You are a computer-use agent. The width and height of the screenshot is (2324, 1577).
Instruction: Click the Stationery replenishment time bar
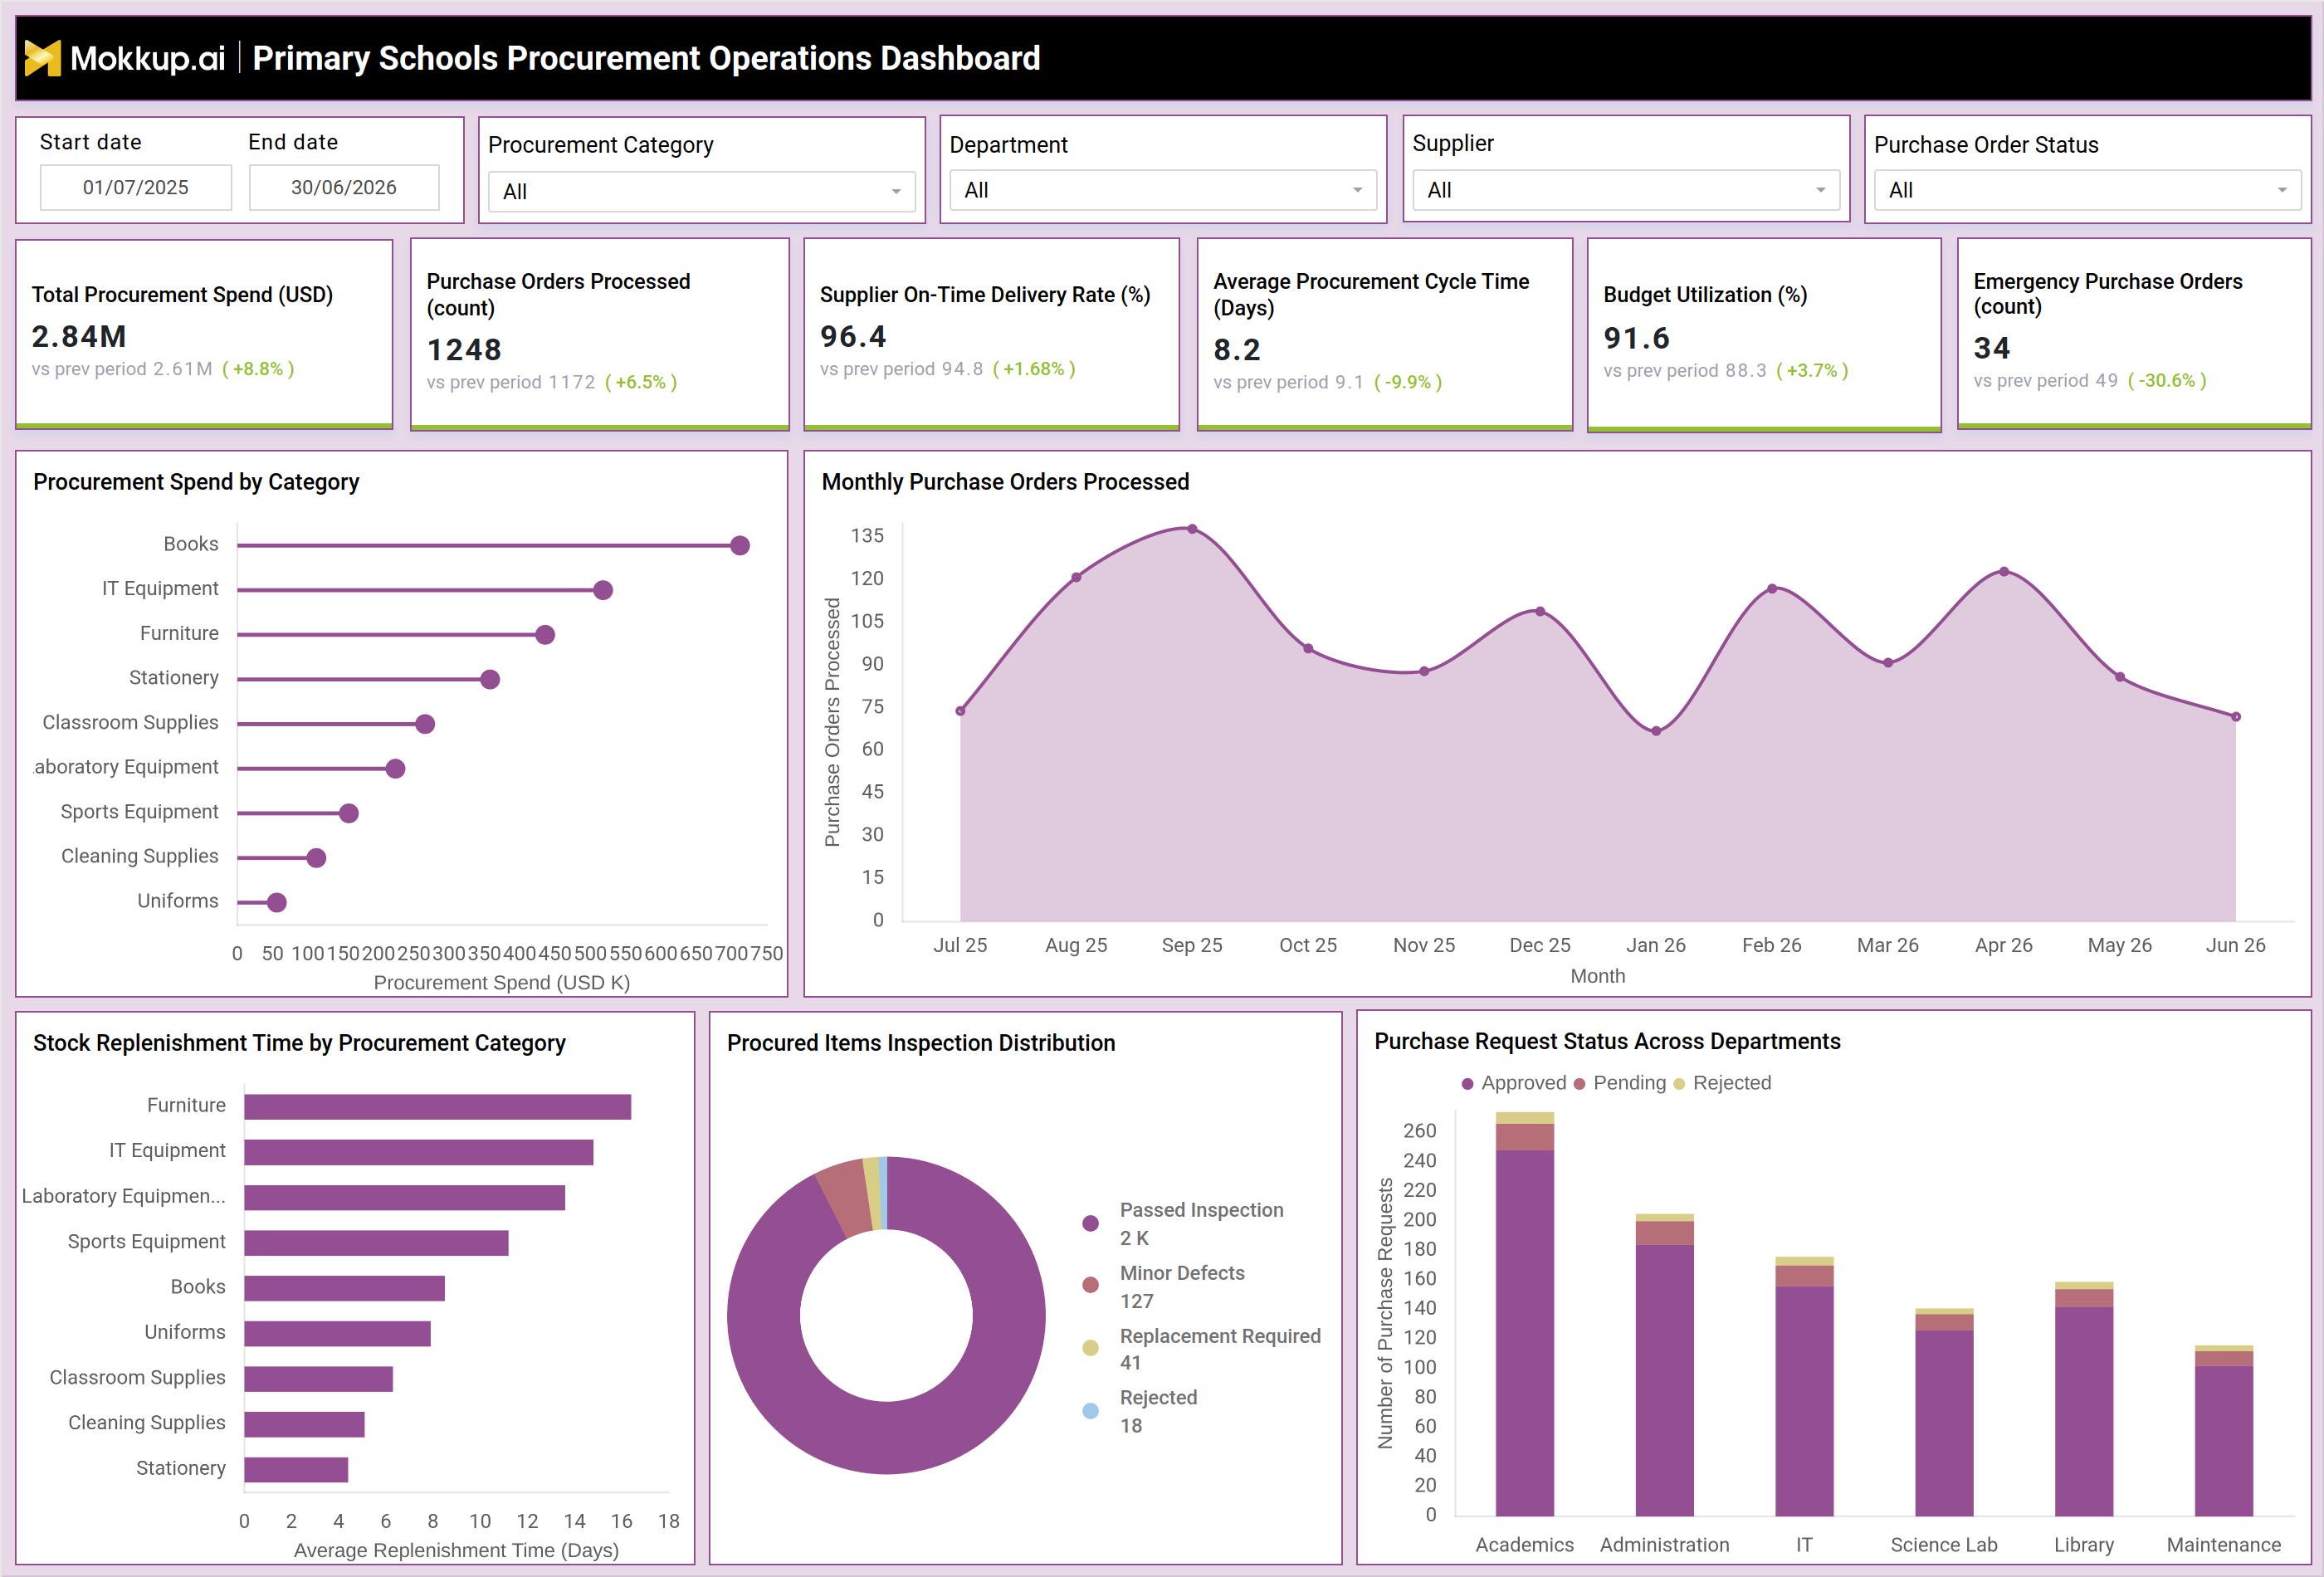pos(296,1469)
